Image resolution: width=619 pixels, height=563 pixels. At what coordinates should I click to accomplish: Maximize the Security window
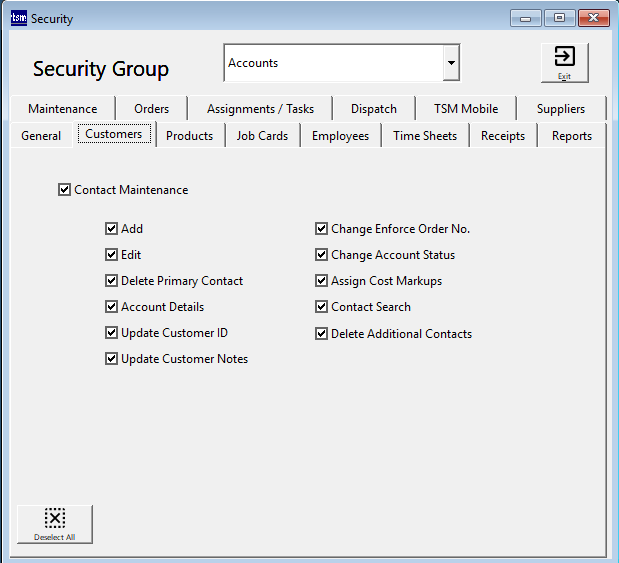(559, 18)
